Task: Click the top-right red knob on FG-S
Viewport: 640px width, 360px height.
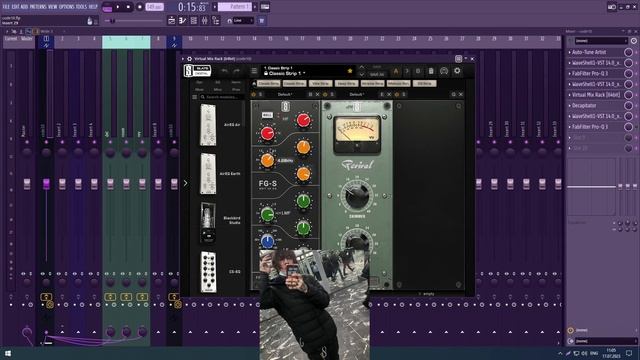Action: 303,120
